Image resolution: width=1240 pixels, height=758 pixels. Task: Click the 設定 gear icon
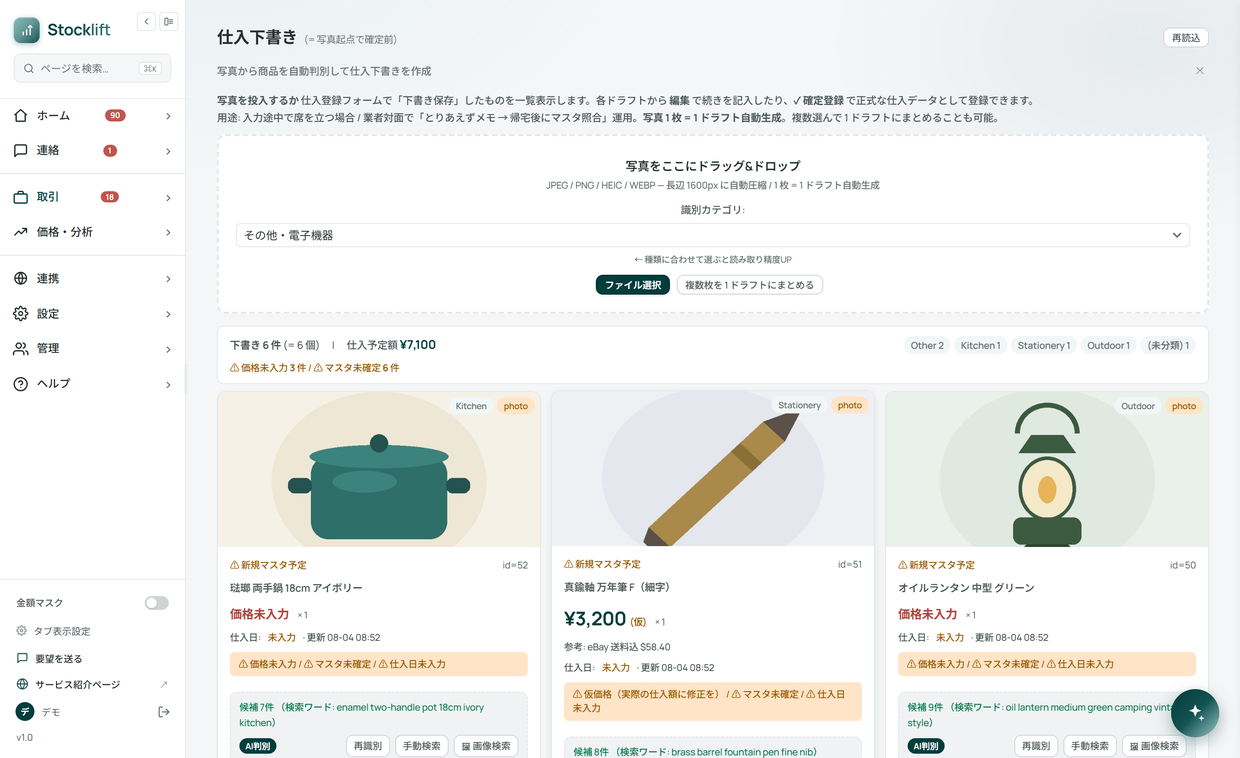point(21,314)
